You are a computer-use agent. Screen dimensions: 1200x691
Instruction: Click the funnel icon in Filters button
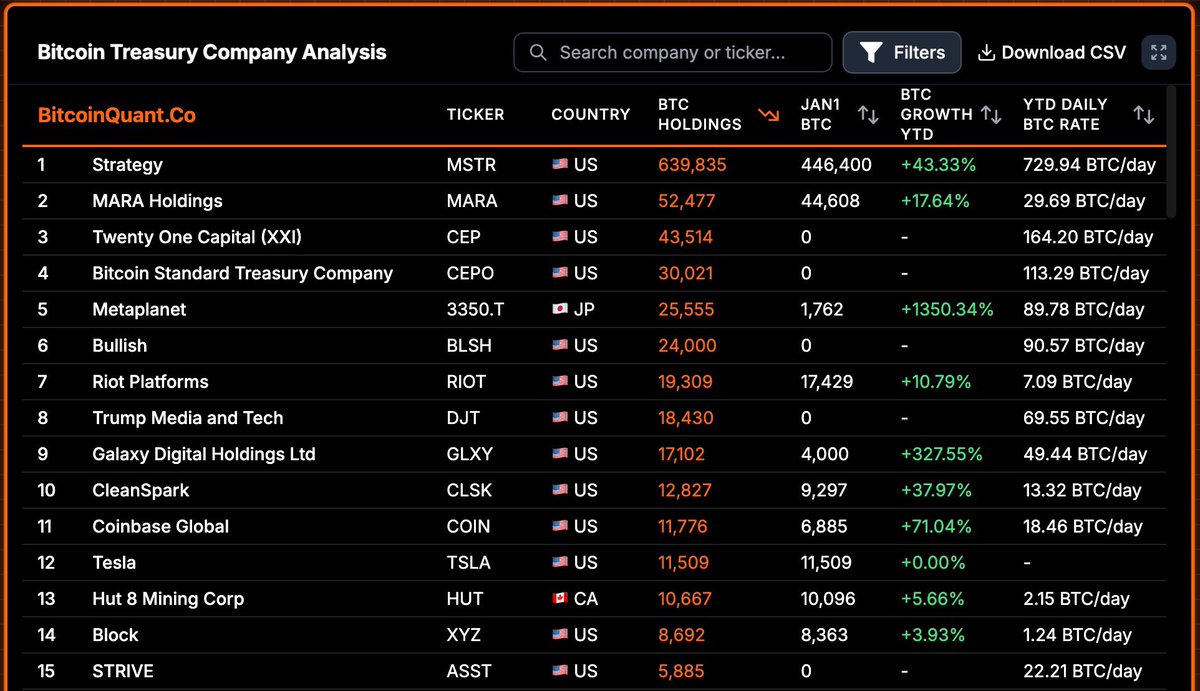(871, 53)
